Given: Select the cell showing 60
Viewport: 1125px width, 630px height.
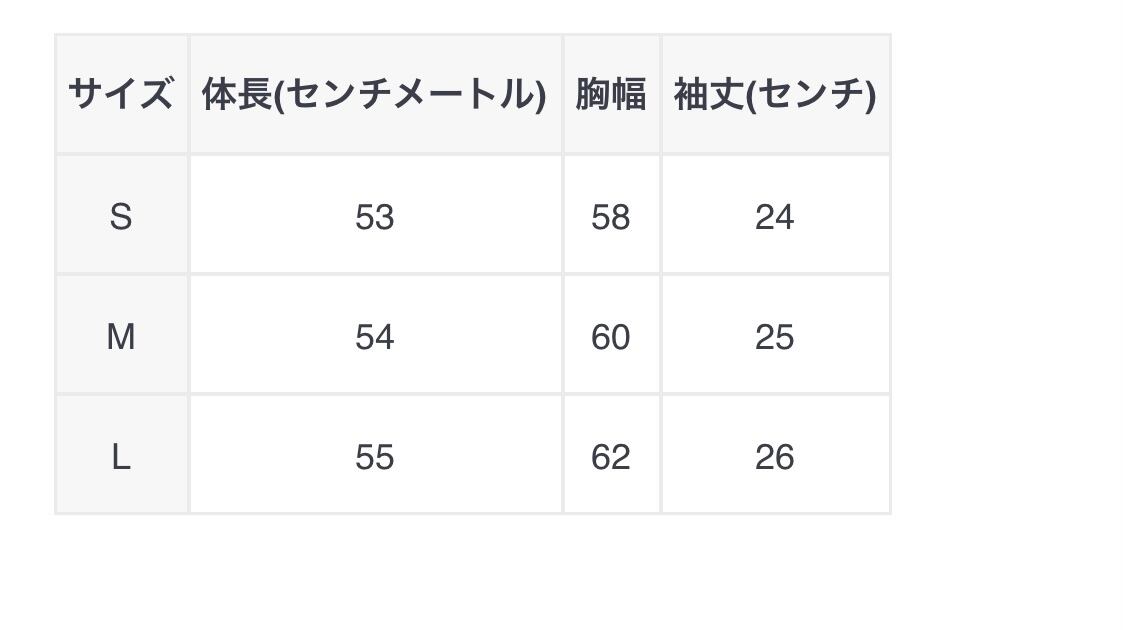Looking at the screenshot, I should pyautogui.click(x=611, y=337).
